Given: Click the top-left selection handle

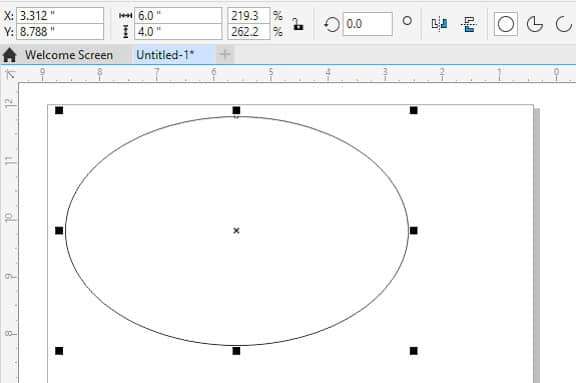Looking at the screenshot, I should [59, 110].
